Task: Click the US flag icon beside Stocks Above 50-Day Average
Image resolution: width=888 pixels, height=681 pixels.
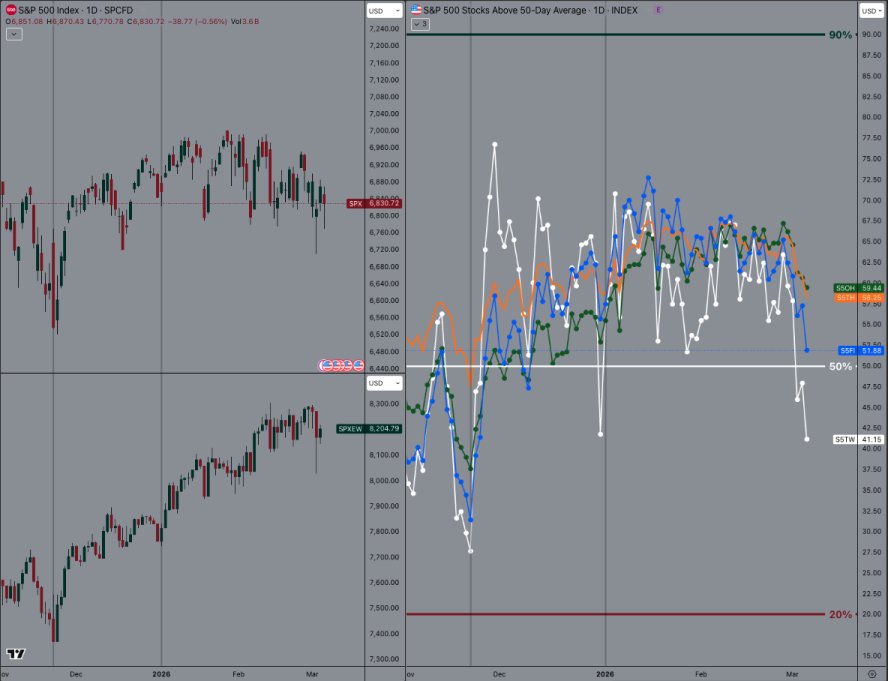Action: [416, 10]
